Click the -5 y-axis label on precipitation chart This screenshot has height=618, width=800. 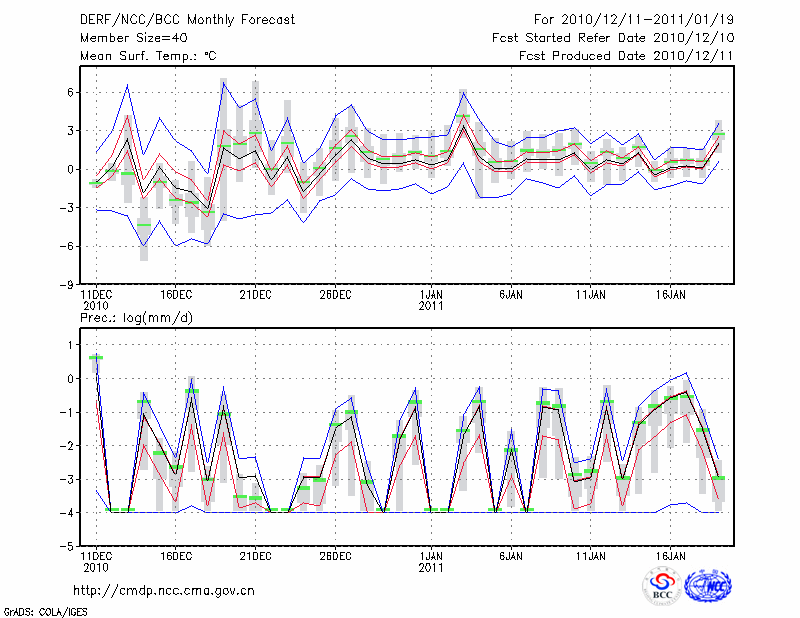point(69,547)
